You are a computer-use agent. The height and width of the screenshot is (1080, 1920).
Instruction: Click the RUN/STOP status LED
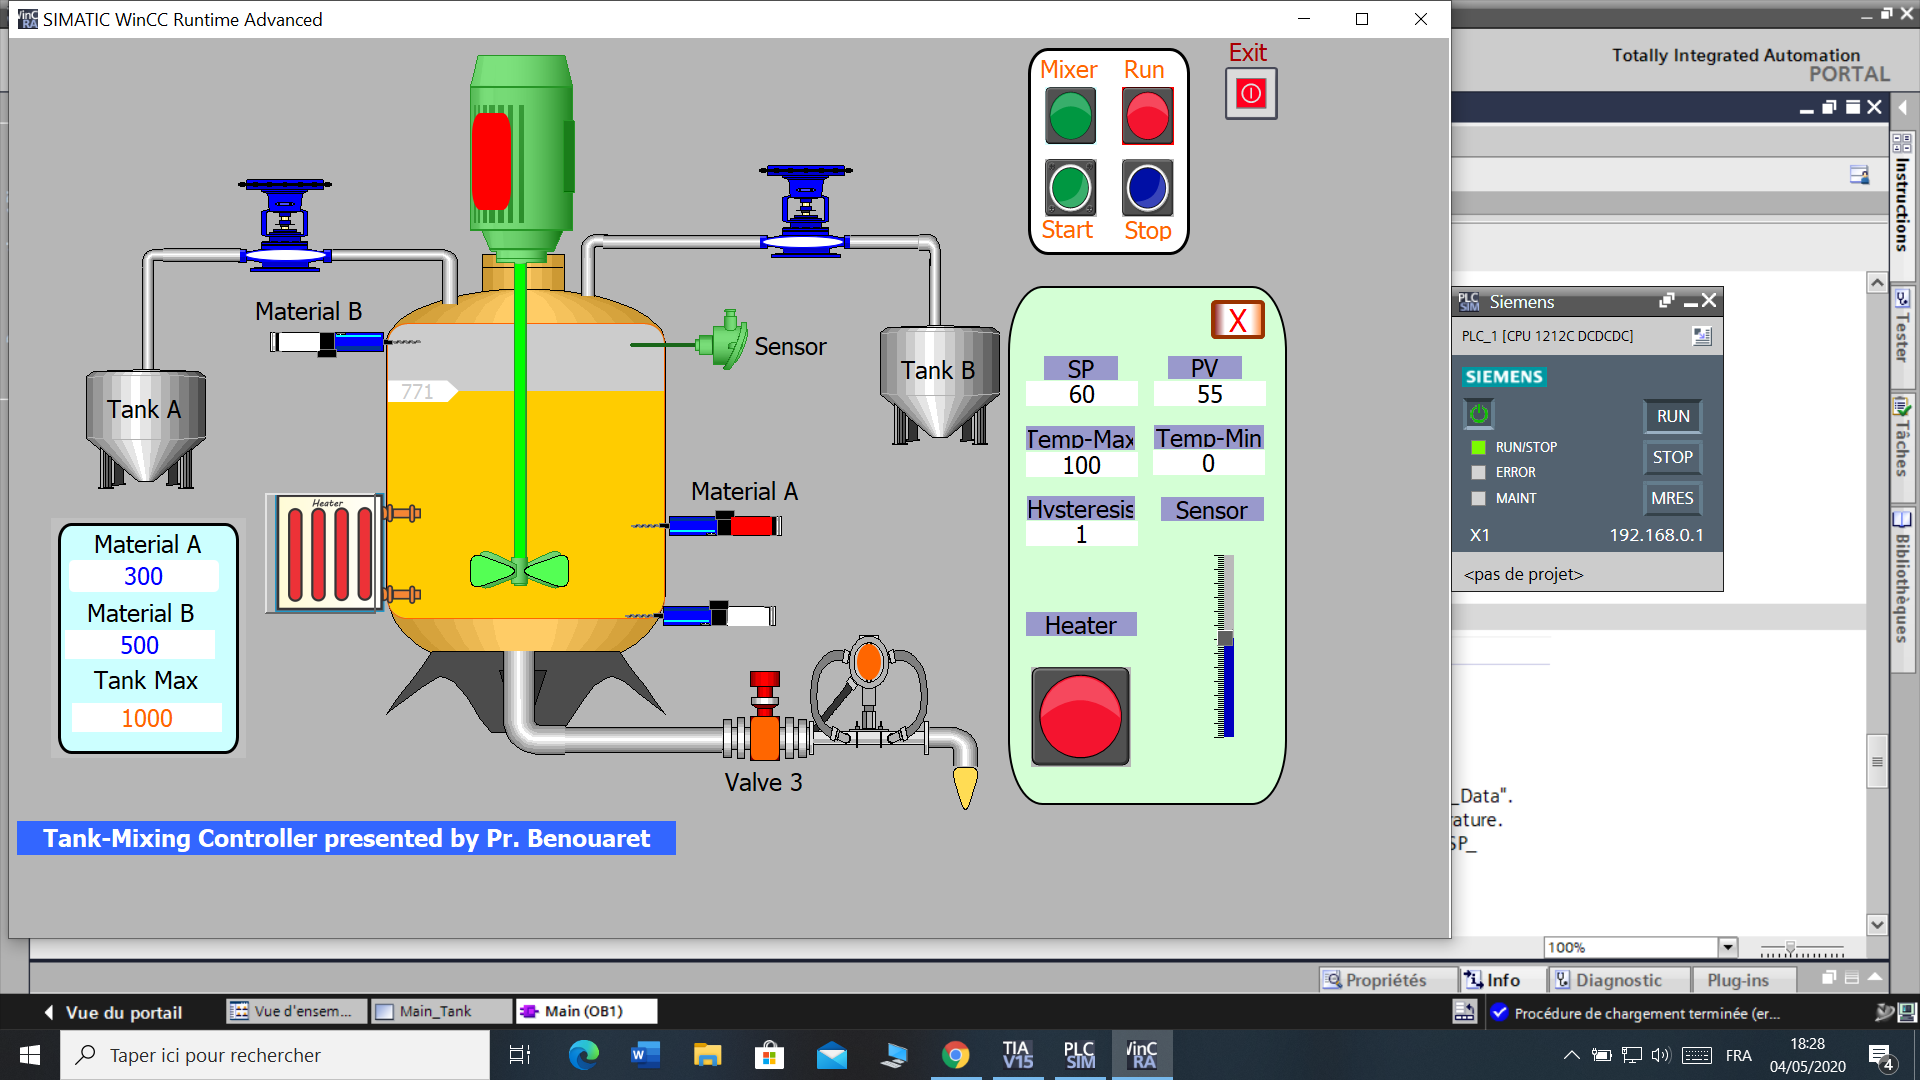tap(1478, 447)
